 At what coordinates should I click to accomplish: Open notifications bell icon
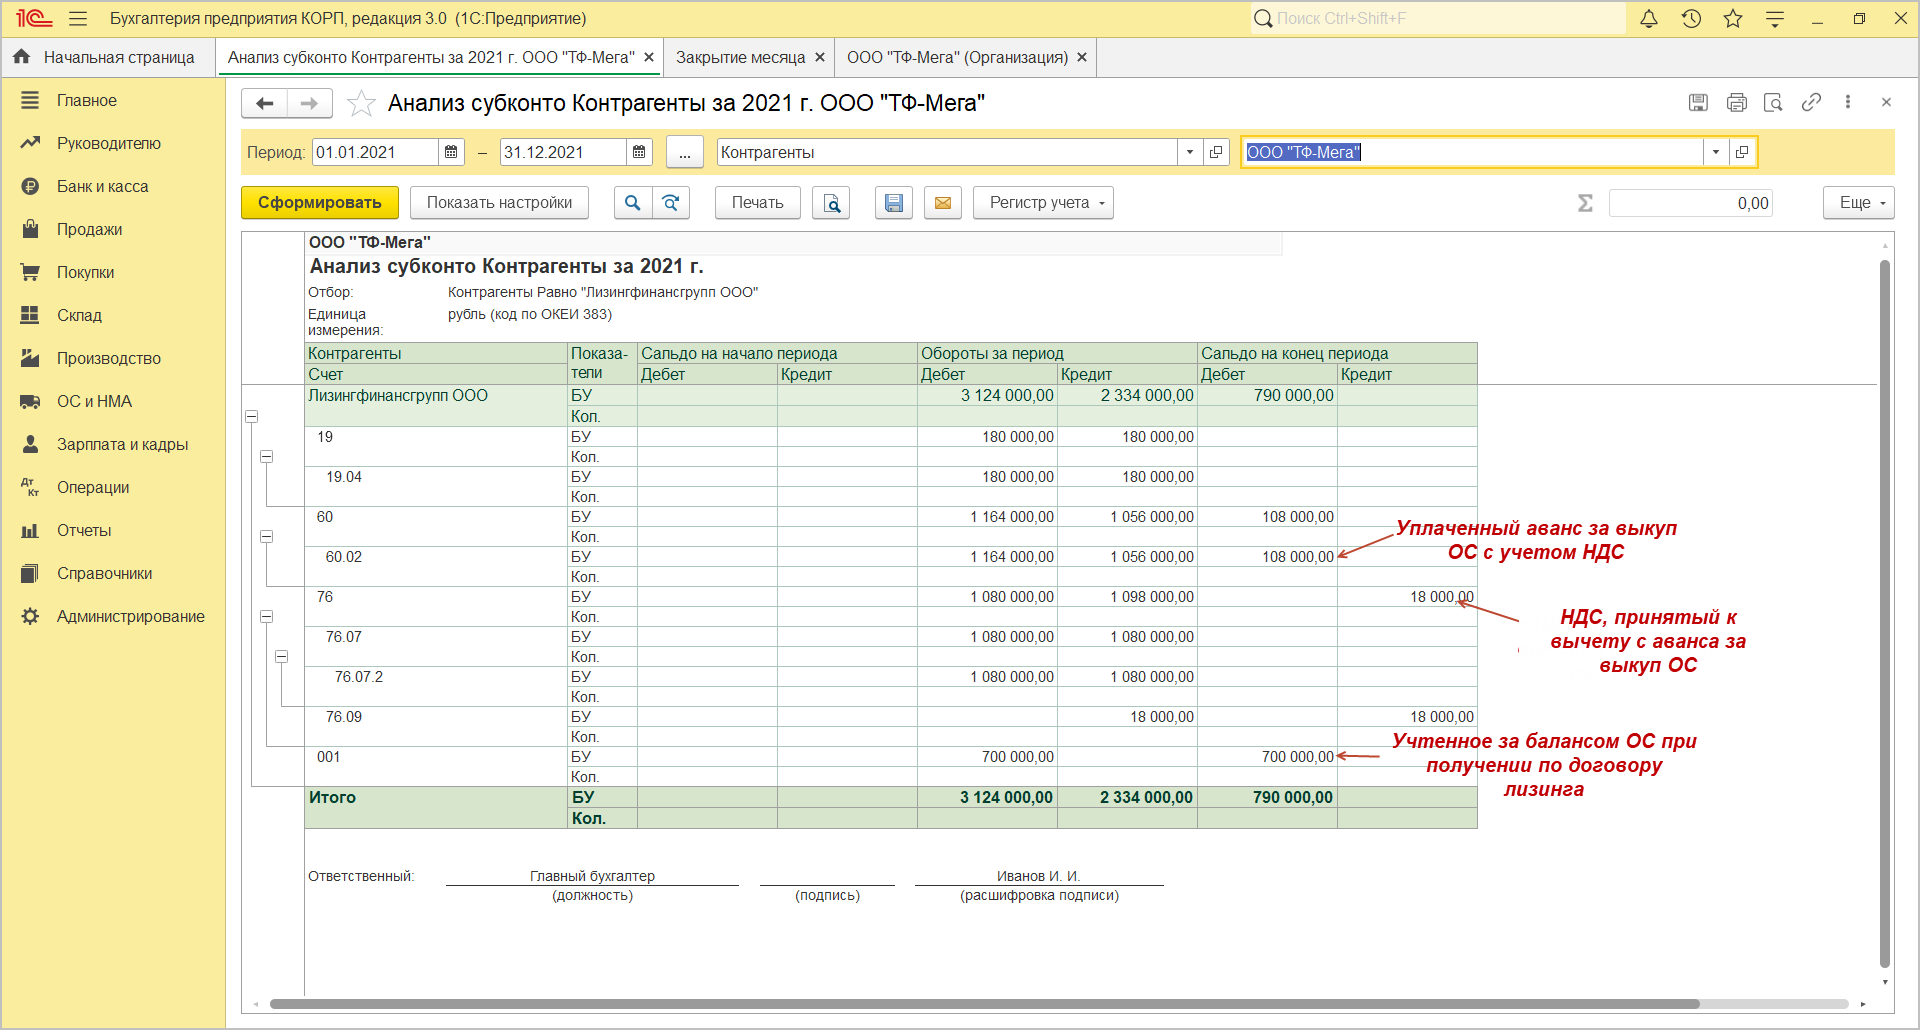point(1649,18)
